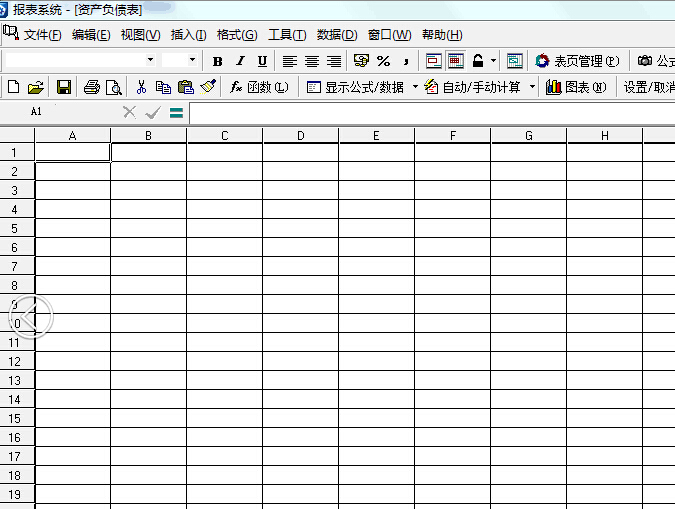
Task: Click the A1 cell name box
Action: (36, 112)
